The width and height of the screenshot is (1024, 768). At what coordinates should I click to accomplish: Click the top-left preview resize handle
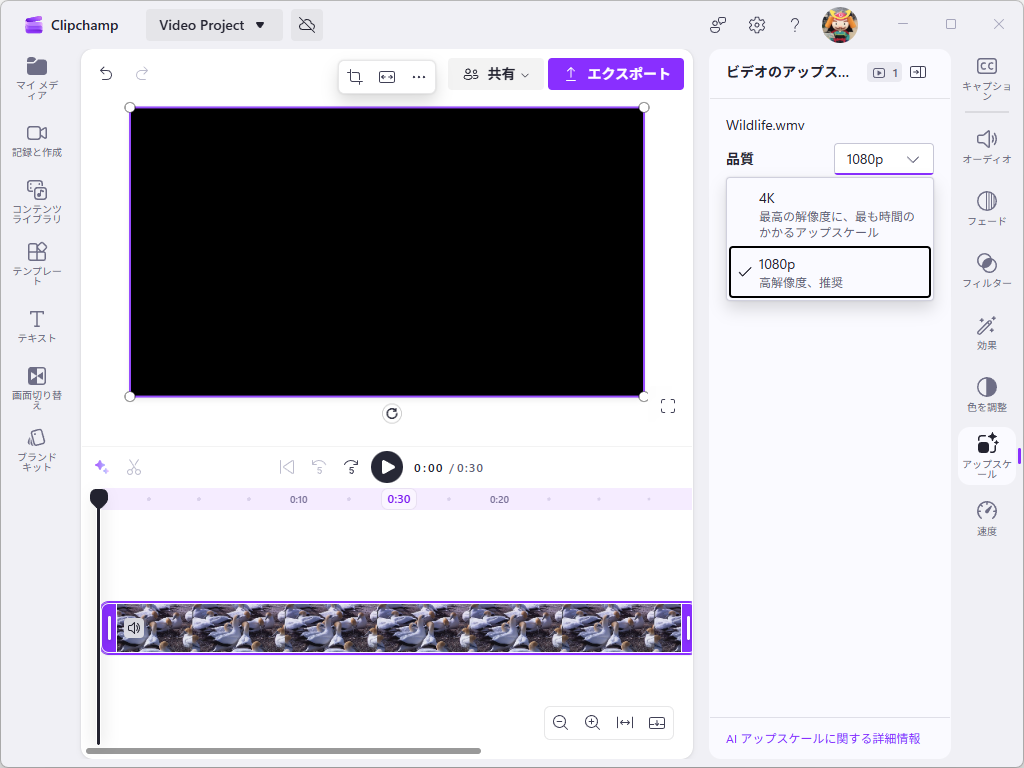point(130,108)
